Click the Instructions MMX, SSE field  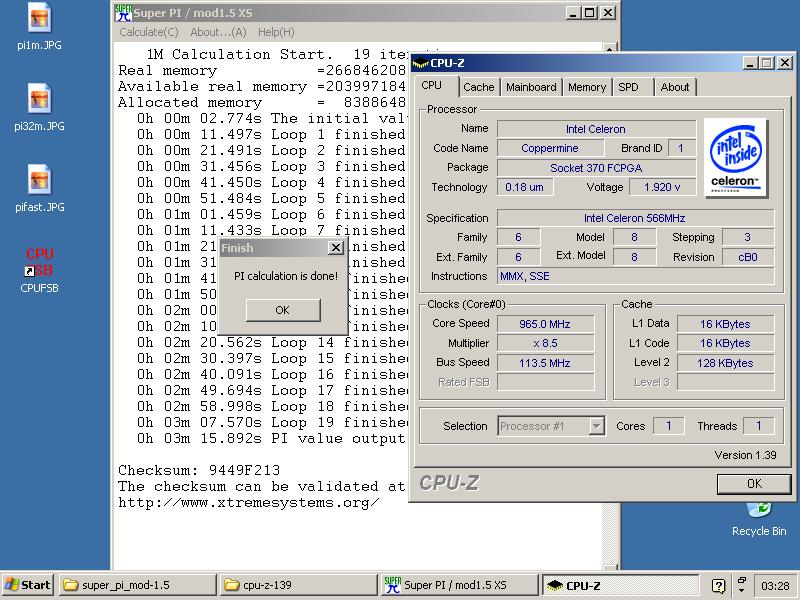coord(635,277)
